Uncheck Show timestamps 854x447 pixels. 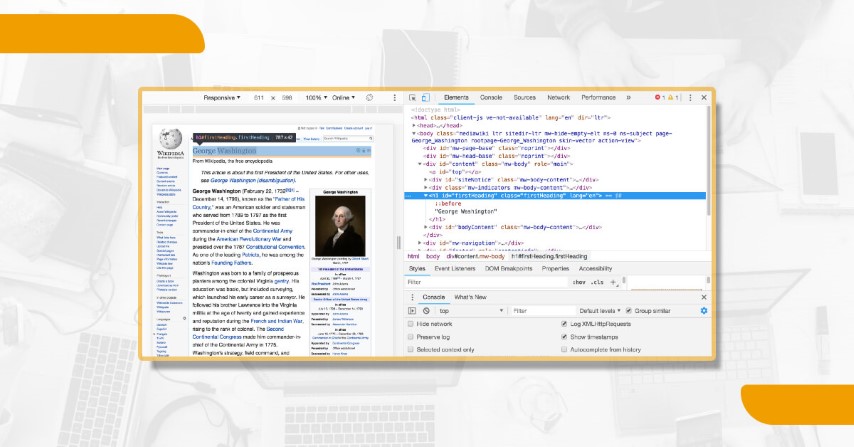564,337
